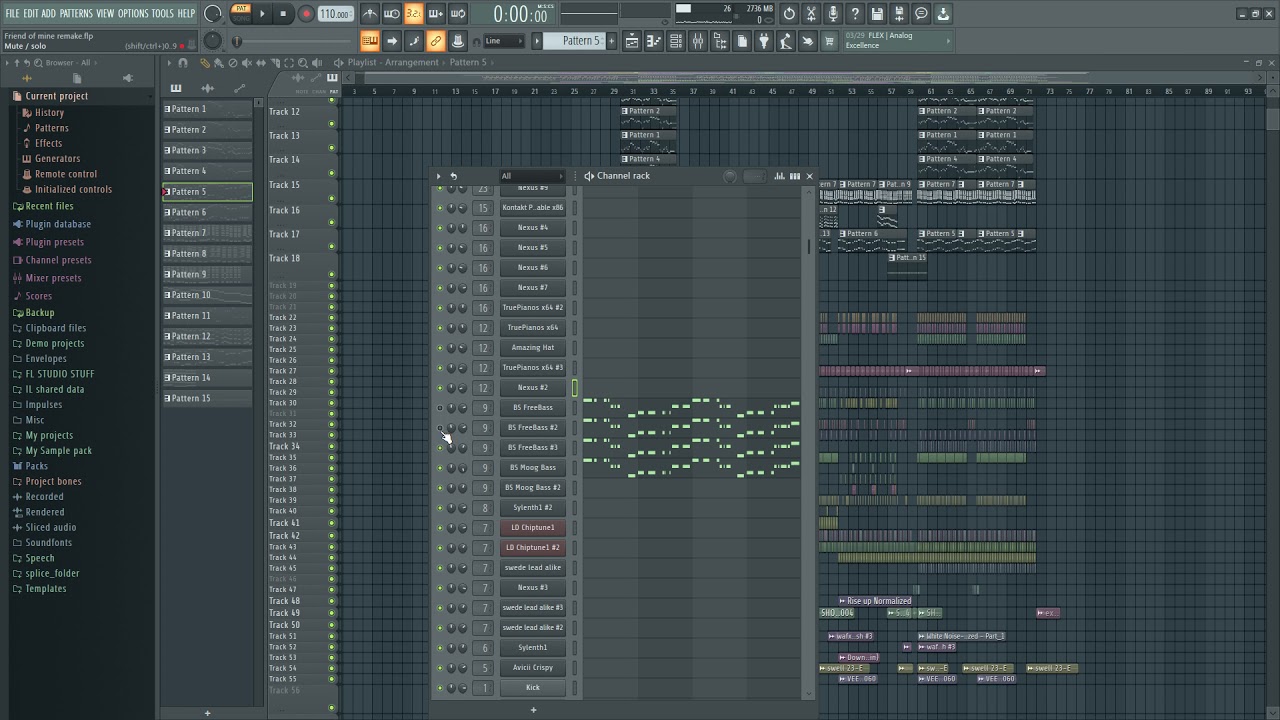Open the stamp tool icon
The width and height of the screenshot is (1280, 720).
pos(458,41)
